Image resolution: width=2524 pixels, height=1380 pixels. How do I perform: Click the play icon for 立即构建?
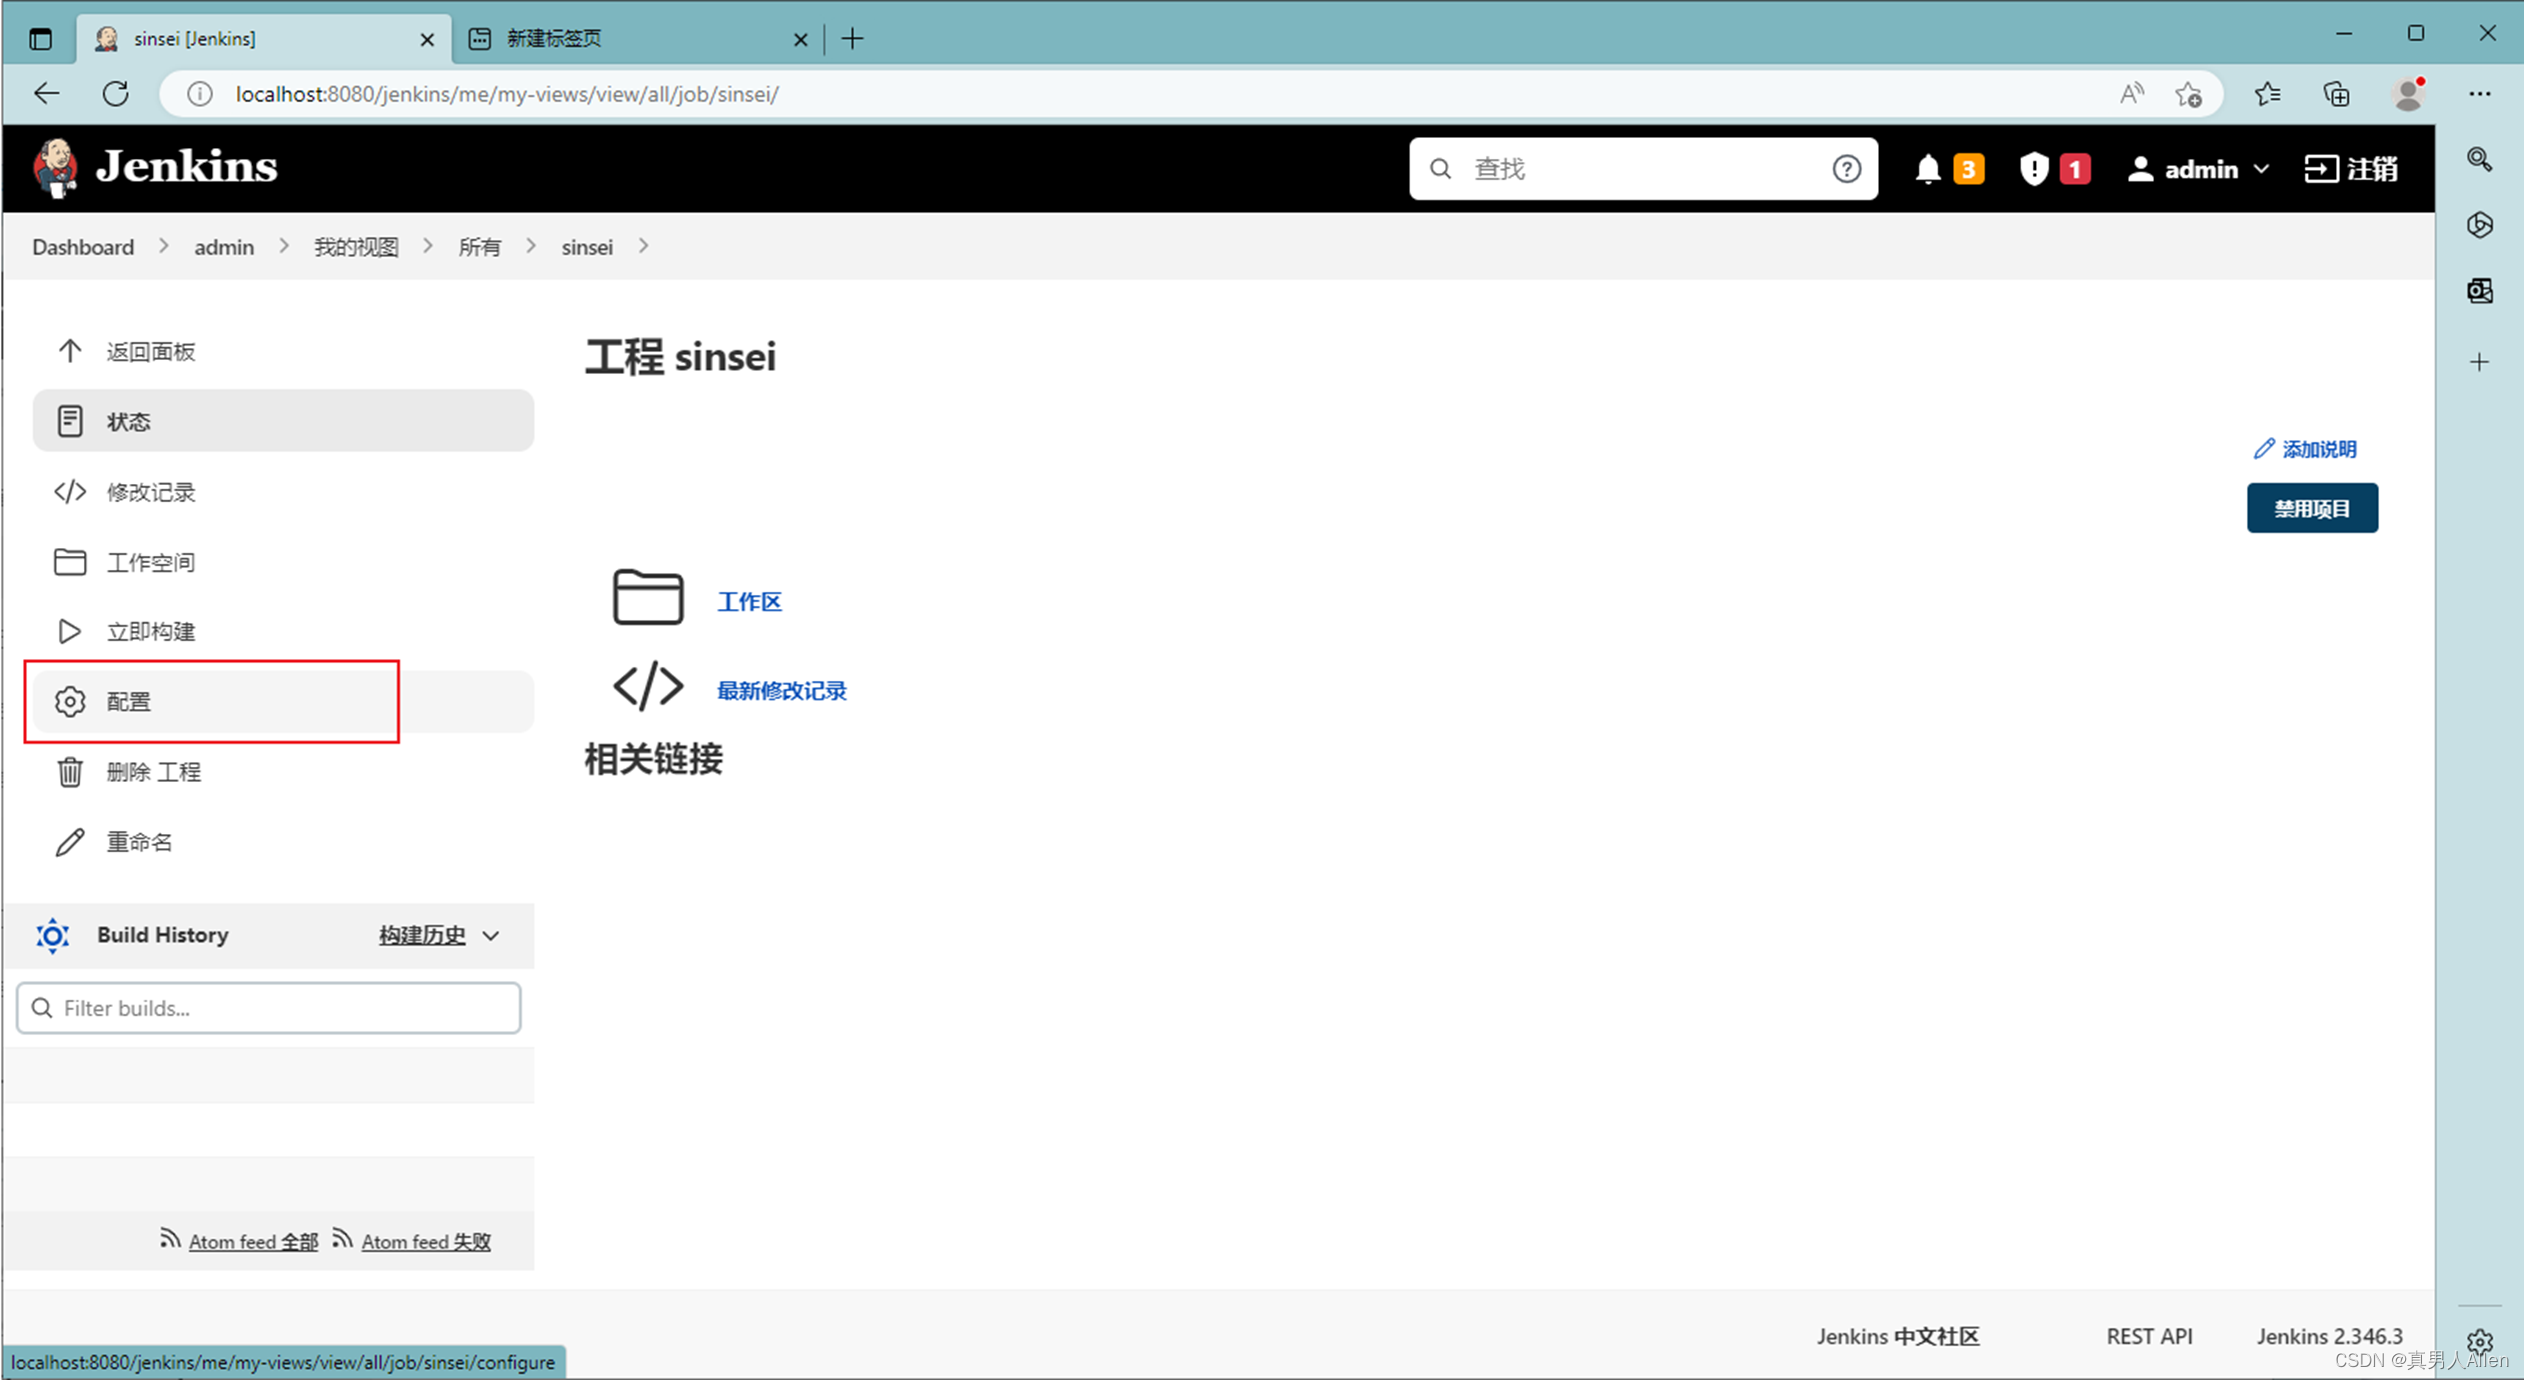tap(70, 631)
